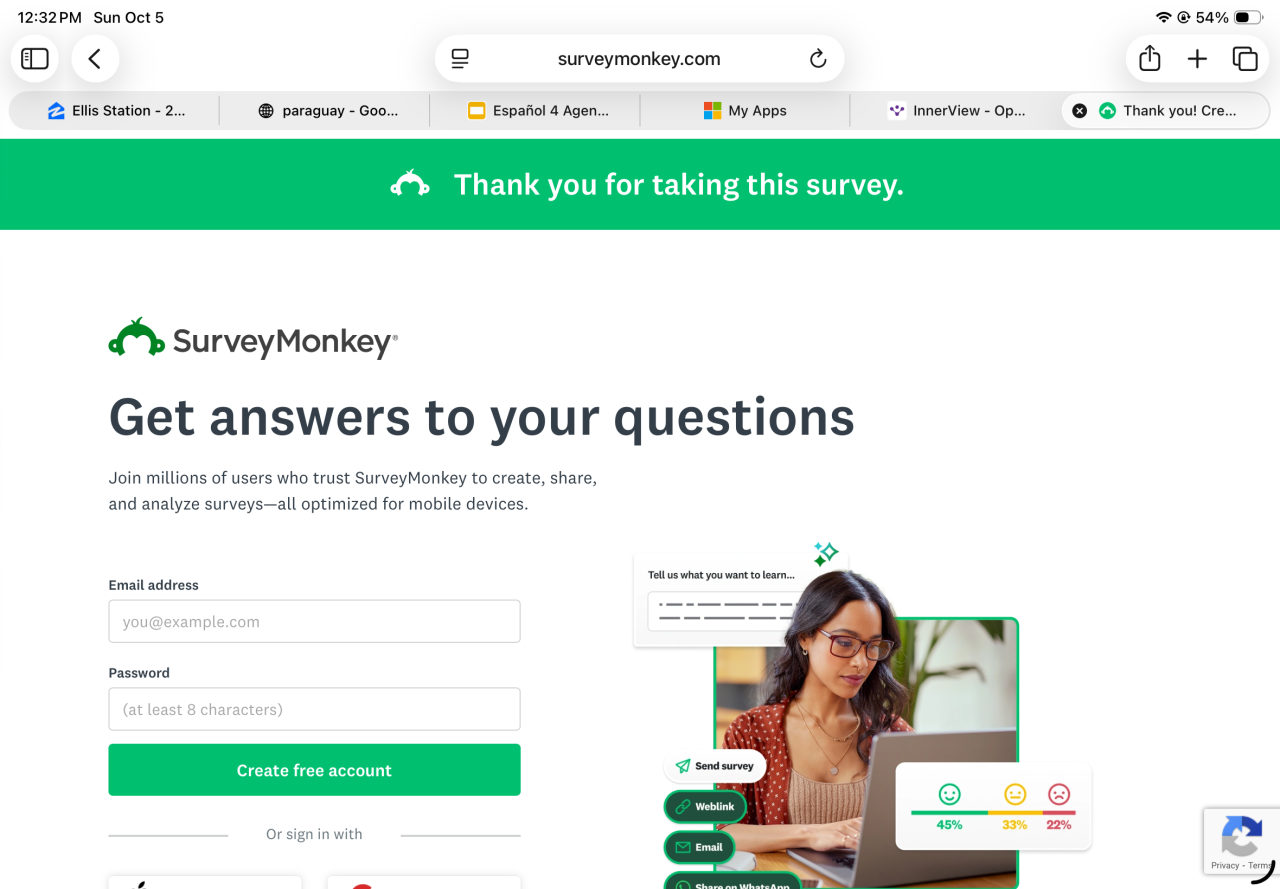Tap the surveymonkey.com address bar
The height and width of the screenshot is (889, 1280).
point(639,59)
